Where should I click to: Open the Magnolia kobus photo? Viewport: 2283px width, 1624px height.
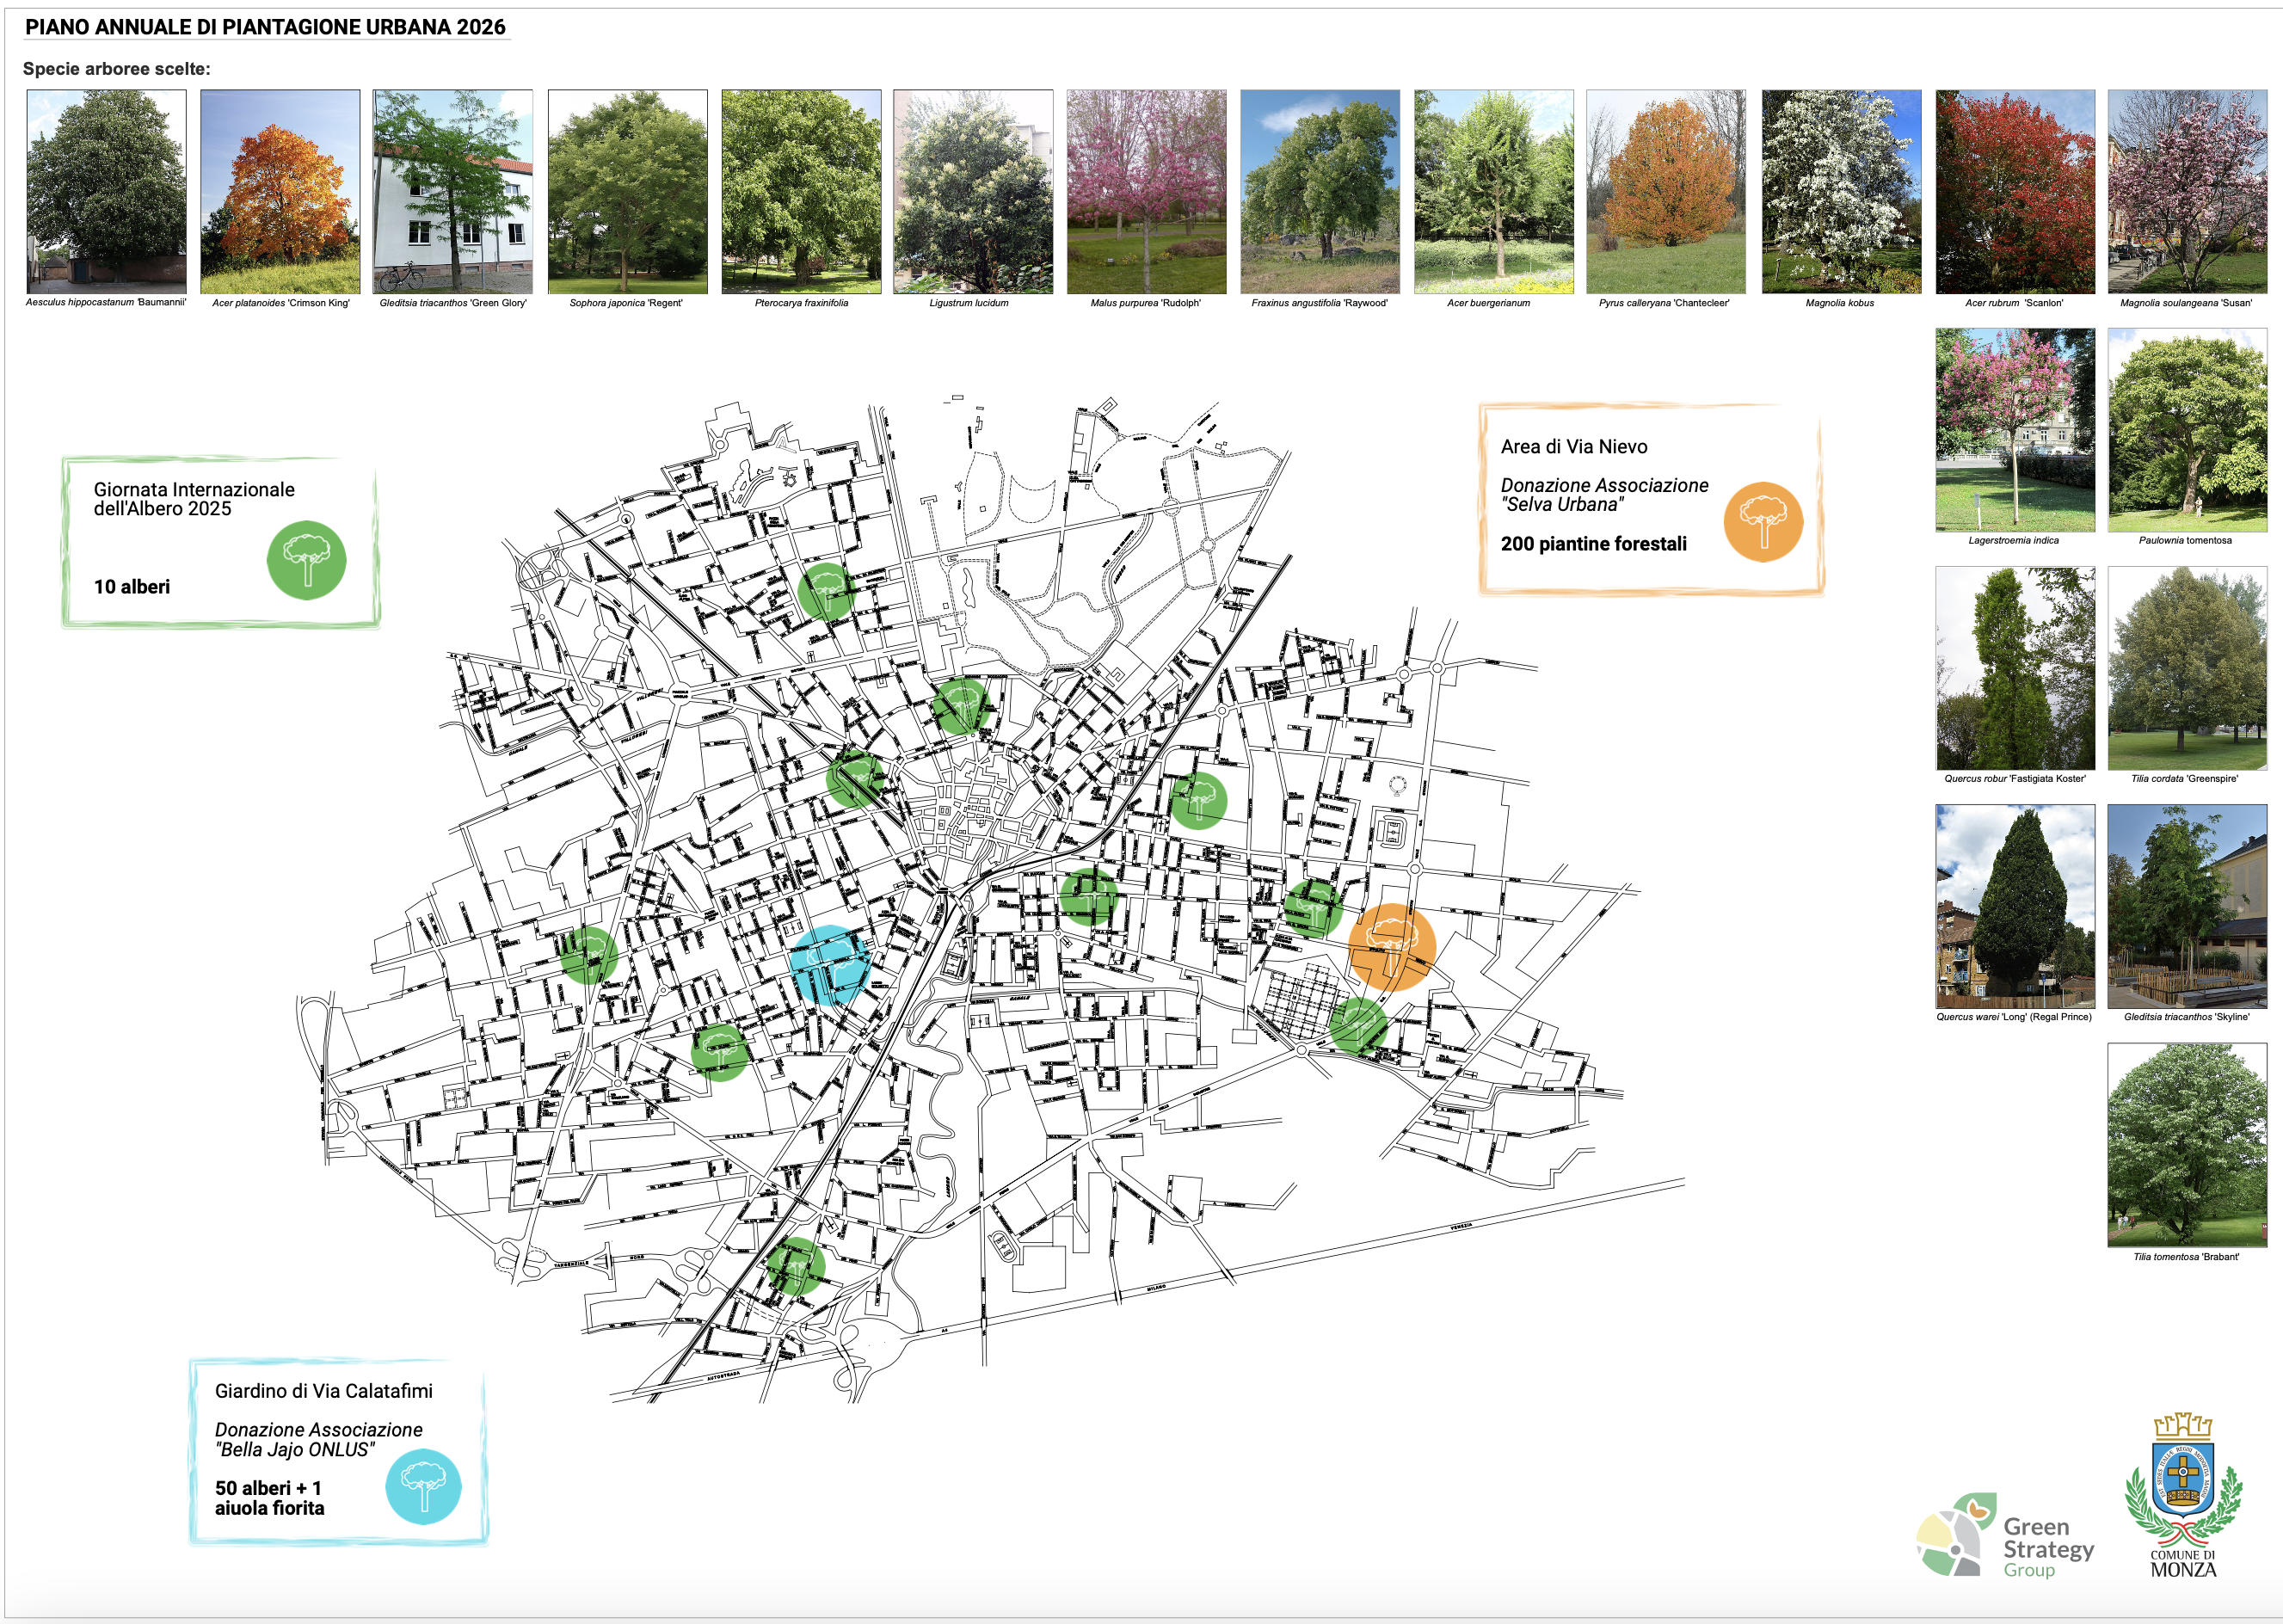click(x=1840, y=191)
